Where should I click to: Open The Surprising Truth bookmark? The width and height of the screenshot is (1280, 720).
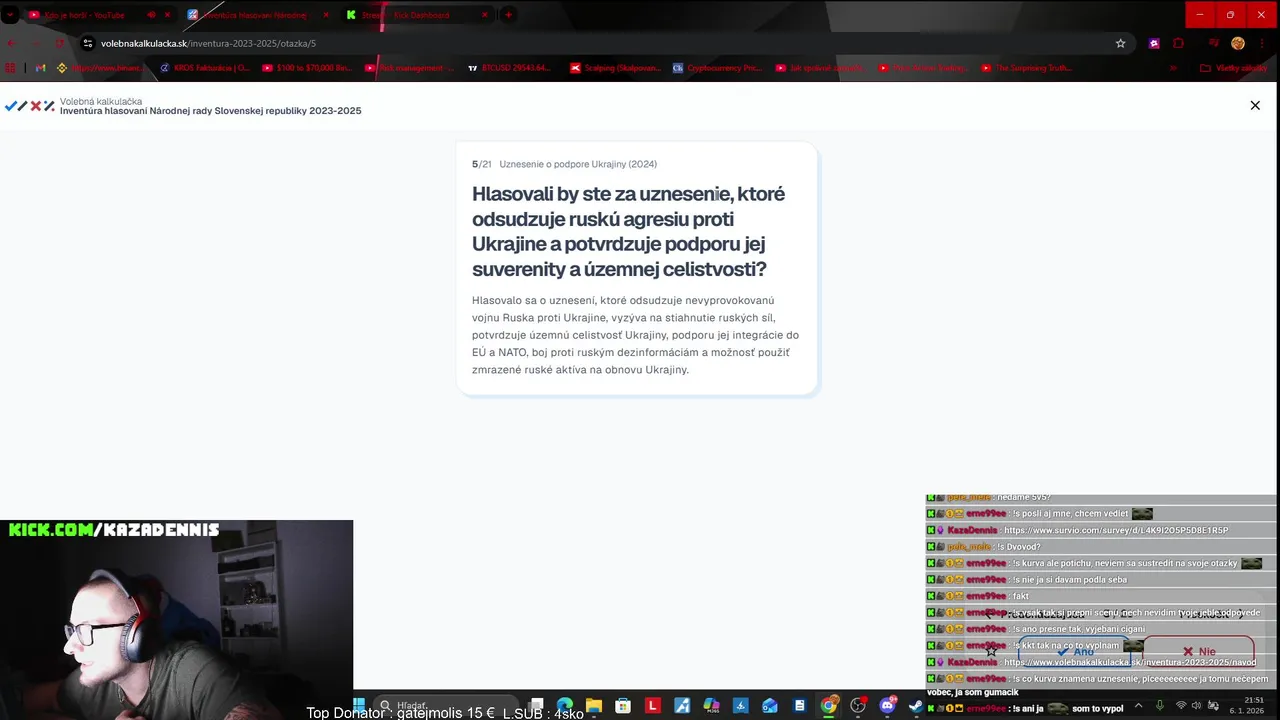point(1026,68)
